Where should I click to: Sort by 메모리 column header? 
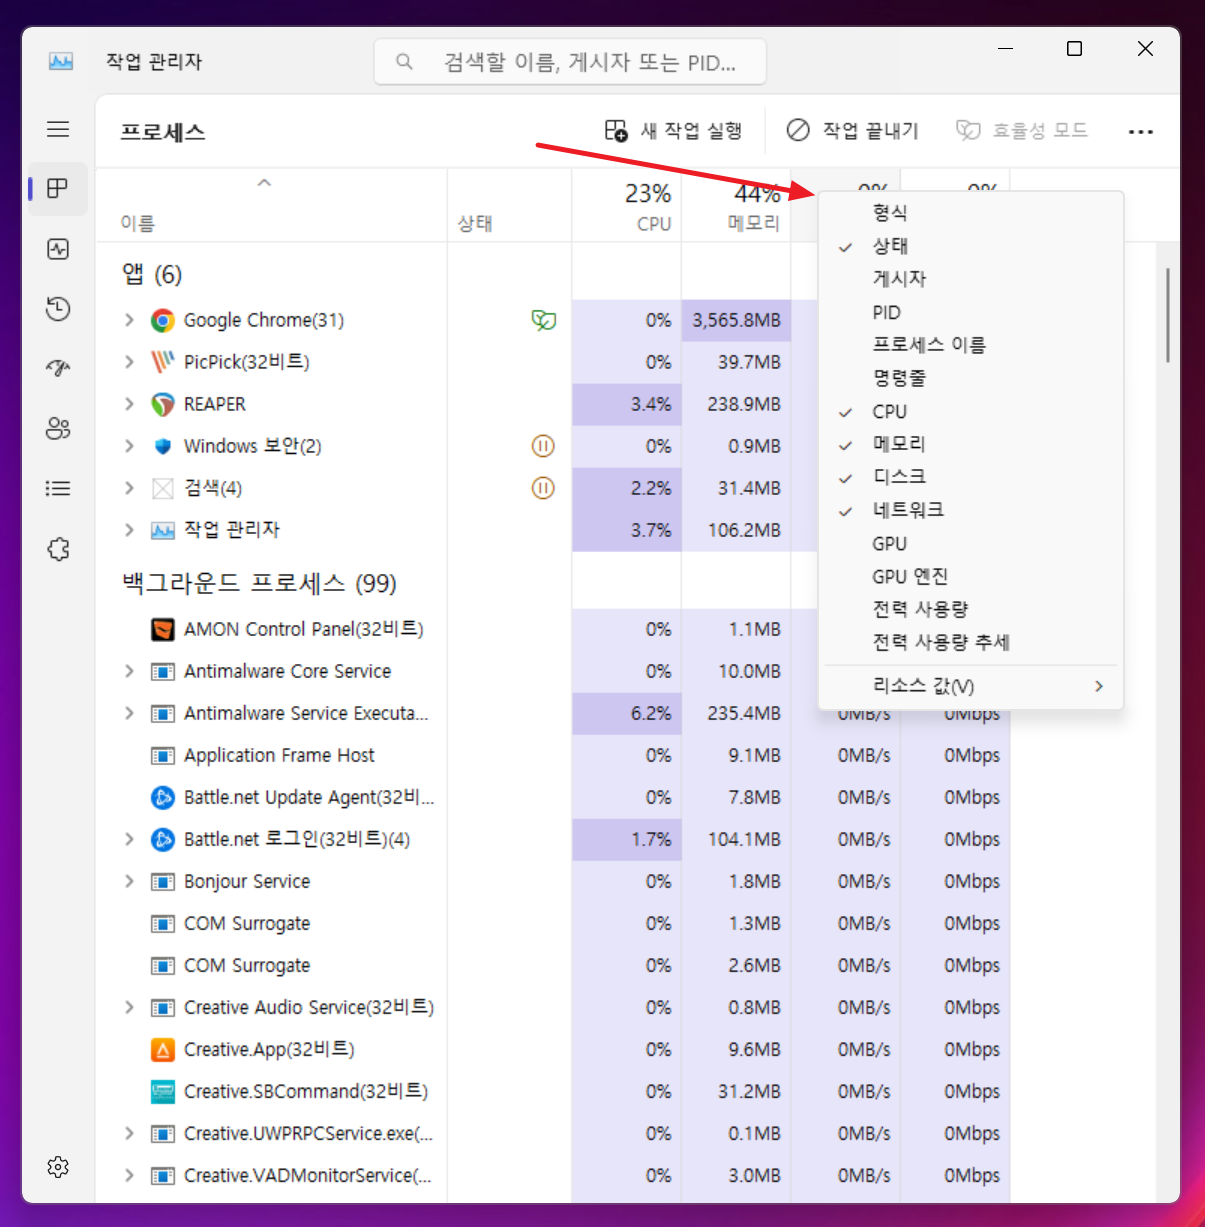[736, 206]
